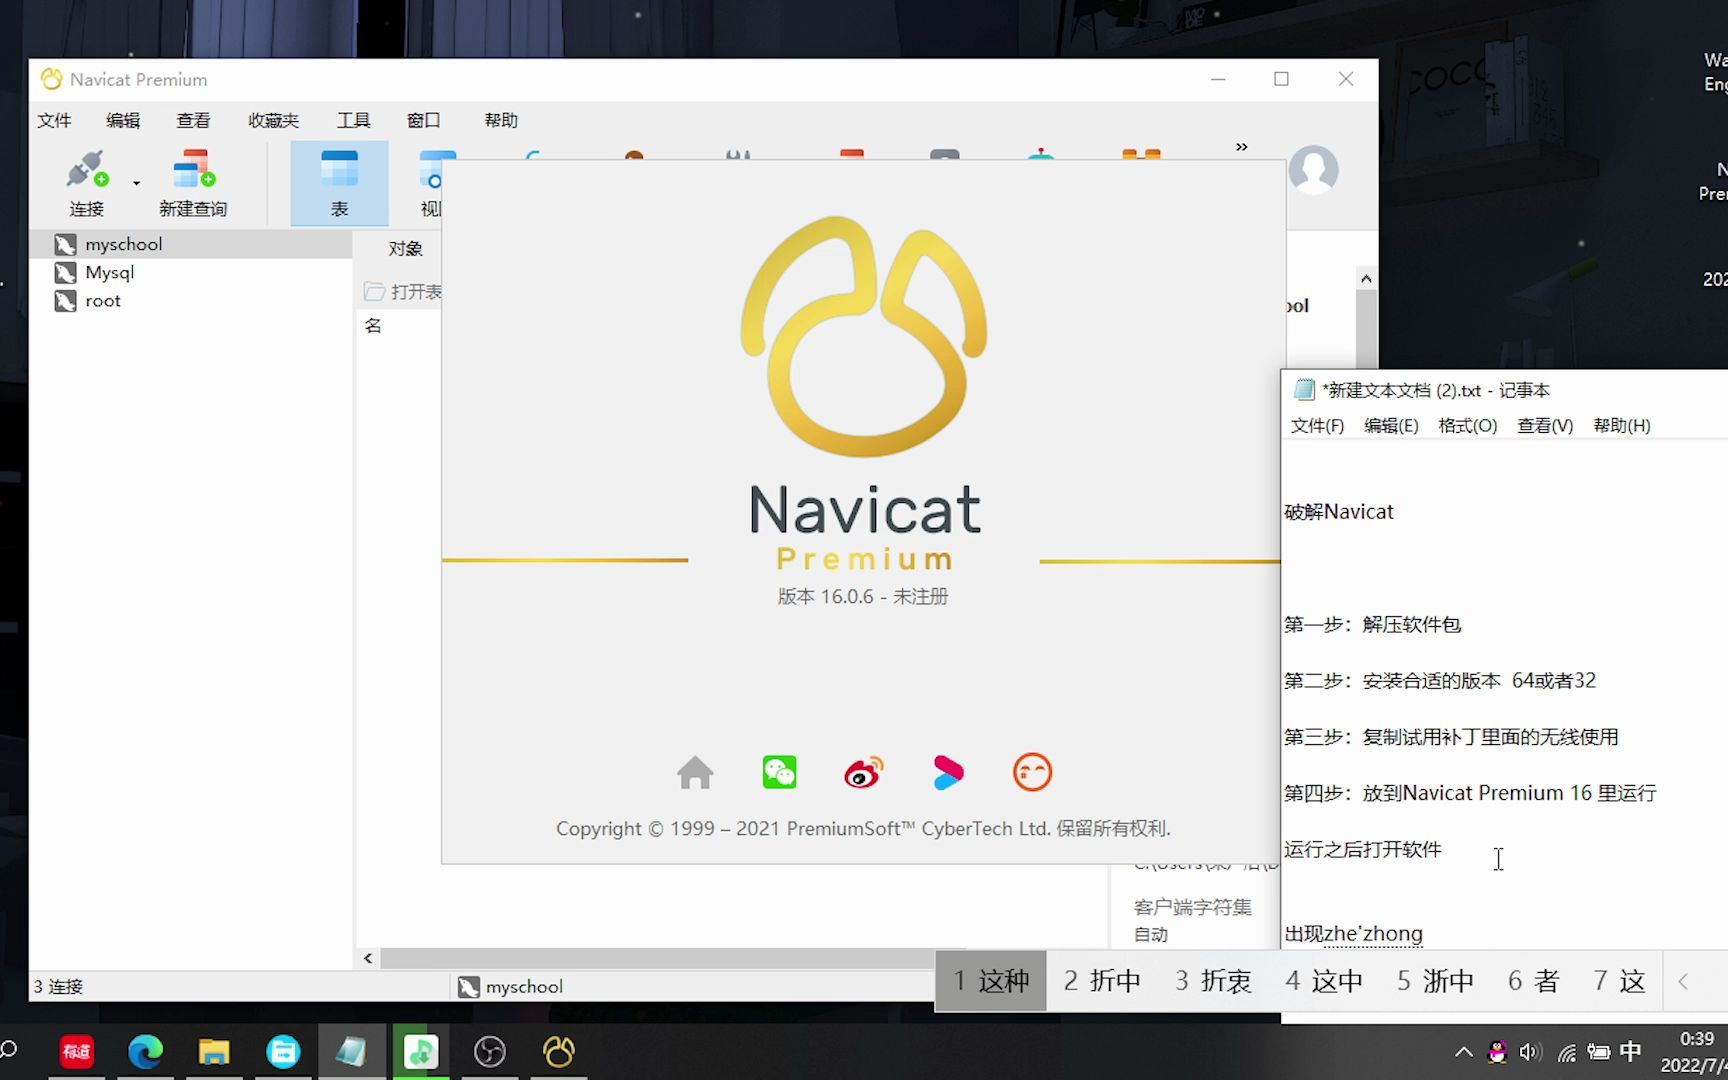
Task: Click the 第二步 line in Notepad
Action: coord(1440,681)
